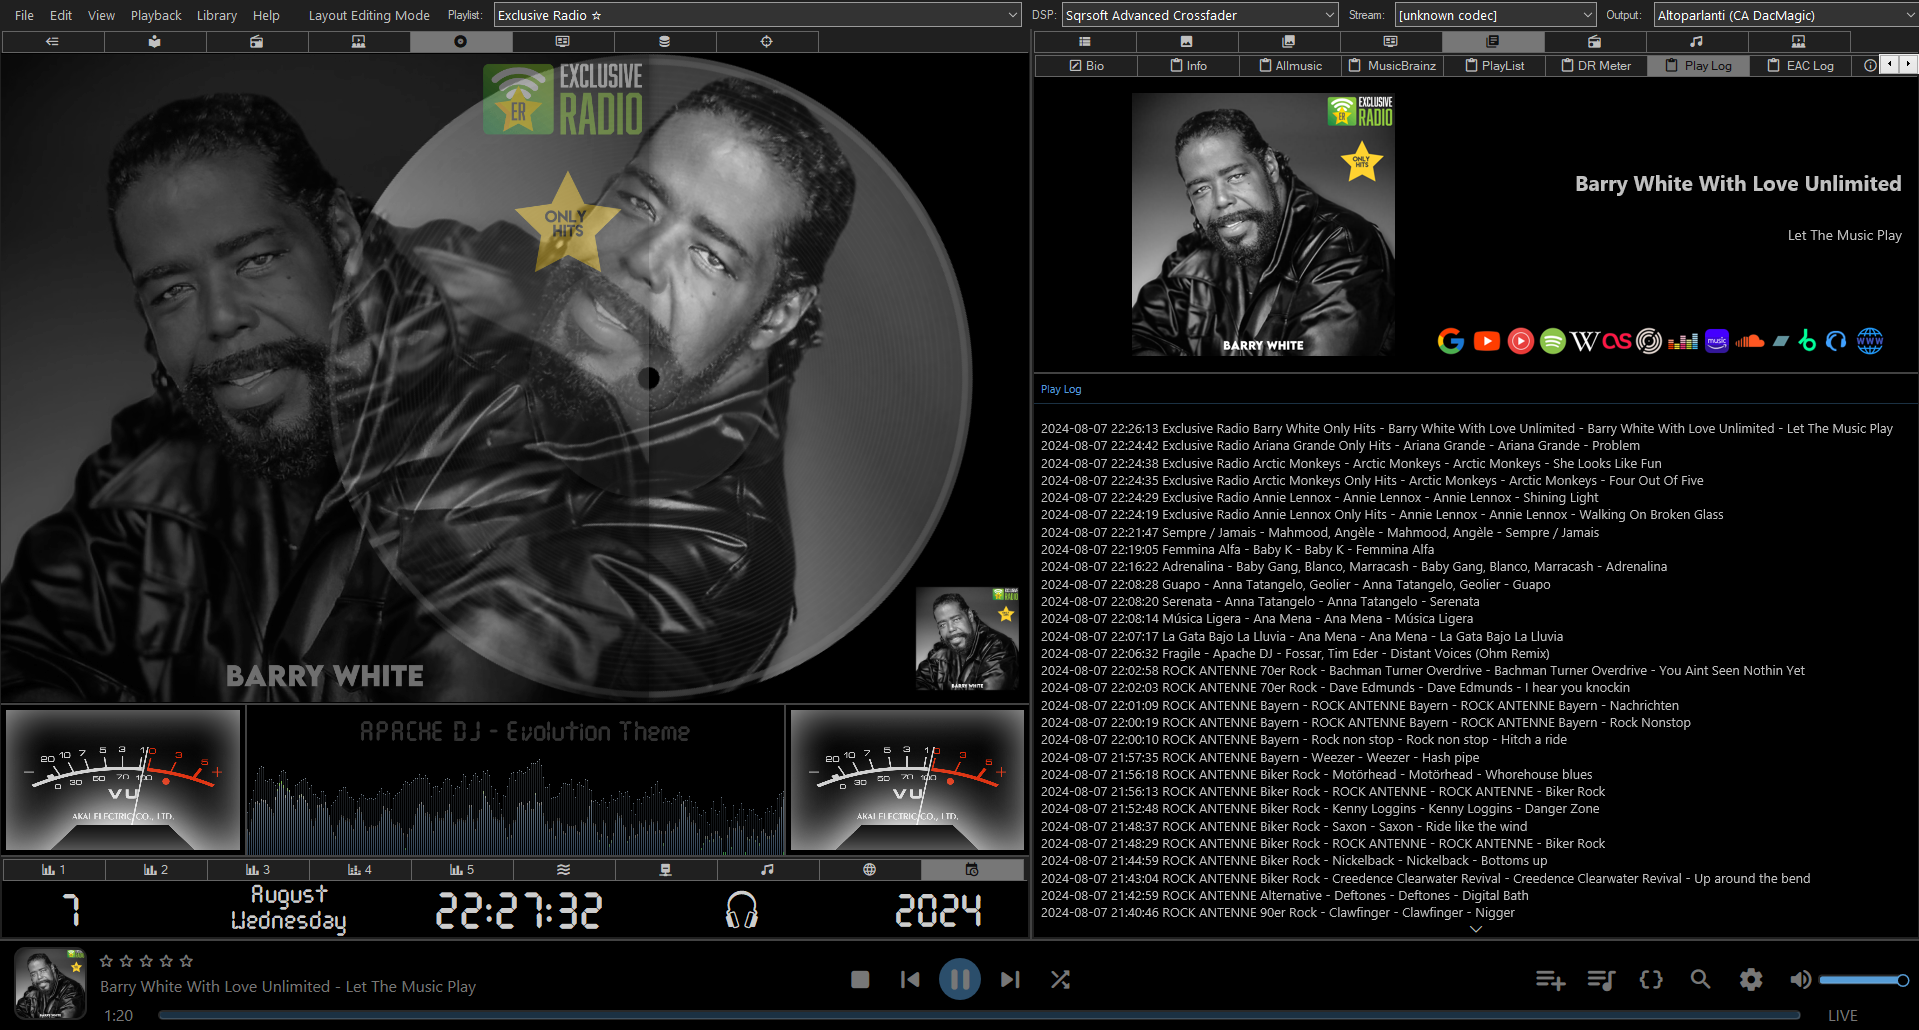
Task: Adjust the volume slider
Action: 1864,980
